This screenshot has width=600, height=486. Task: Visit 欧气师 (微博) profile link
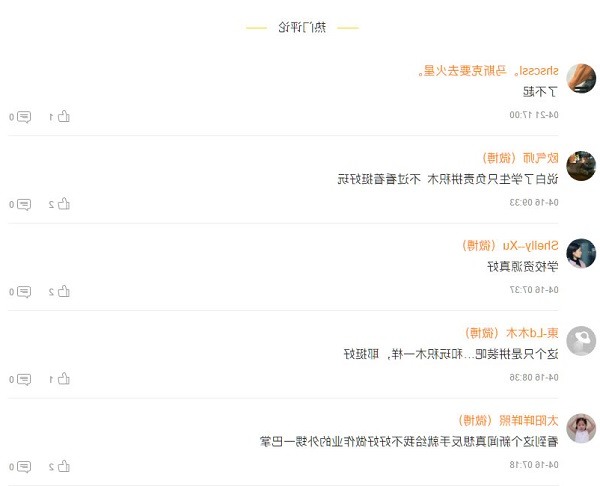(520, 158)
